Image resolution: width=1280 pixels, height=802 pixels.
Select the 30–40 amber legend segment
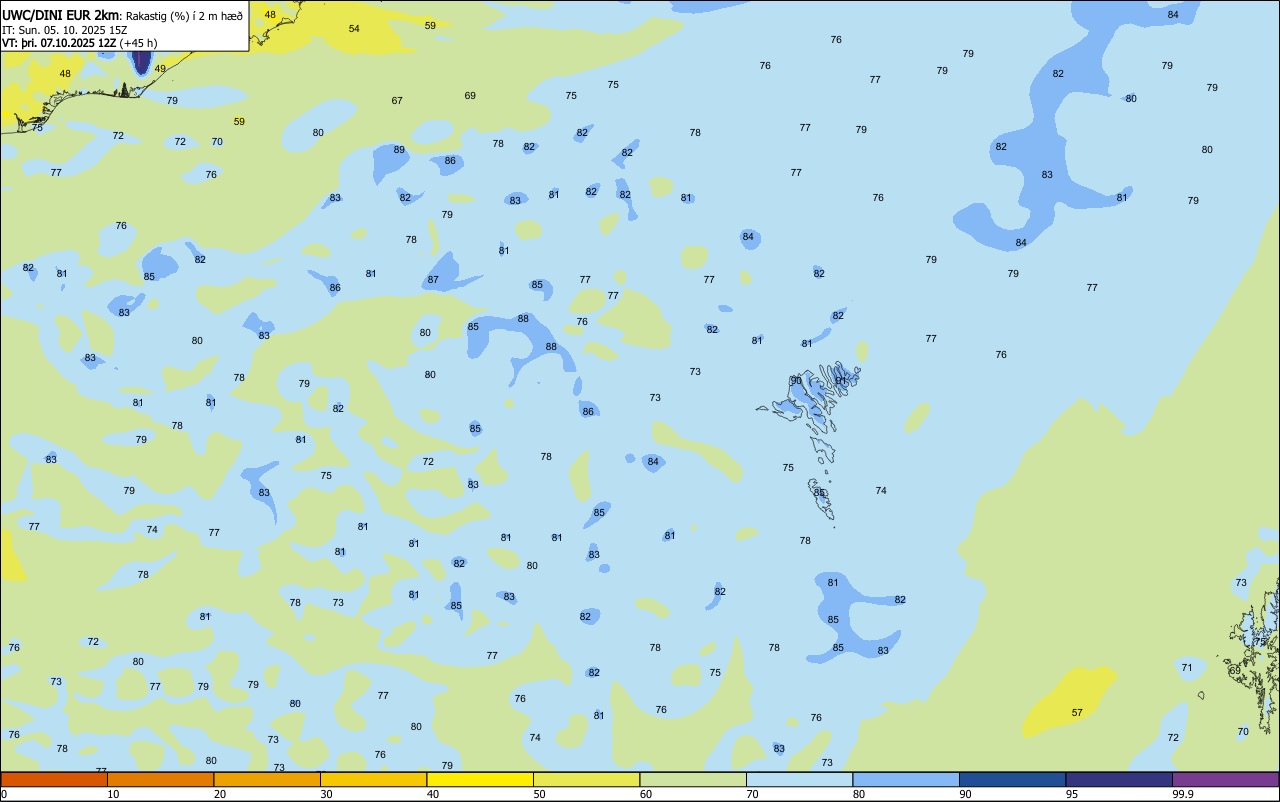(373, 779)
